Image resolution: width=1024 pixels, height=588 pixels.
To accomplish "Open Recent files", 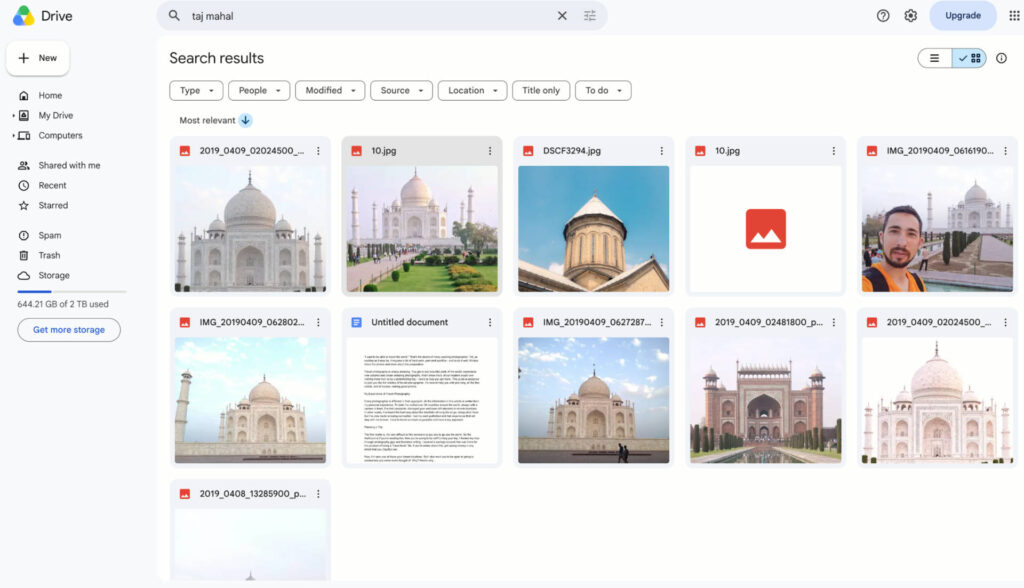I will 52,186.
